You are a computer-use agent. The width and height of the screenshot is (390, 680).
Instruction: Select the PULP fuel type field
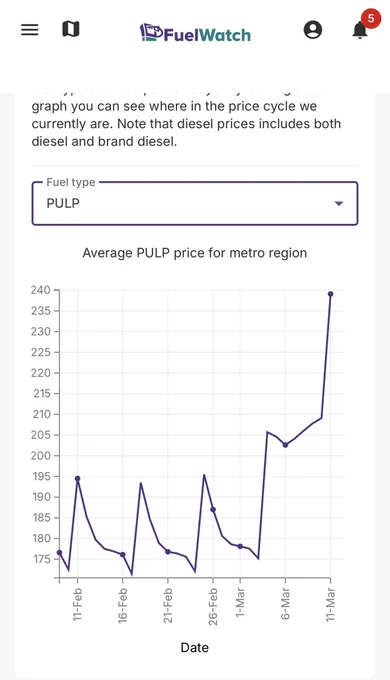(x=195, y=203)
